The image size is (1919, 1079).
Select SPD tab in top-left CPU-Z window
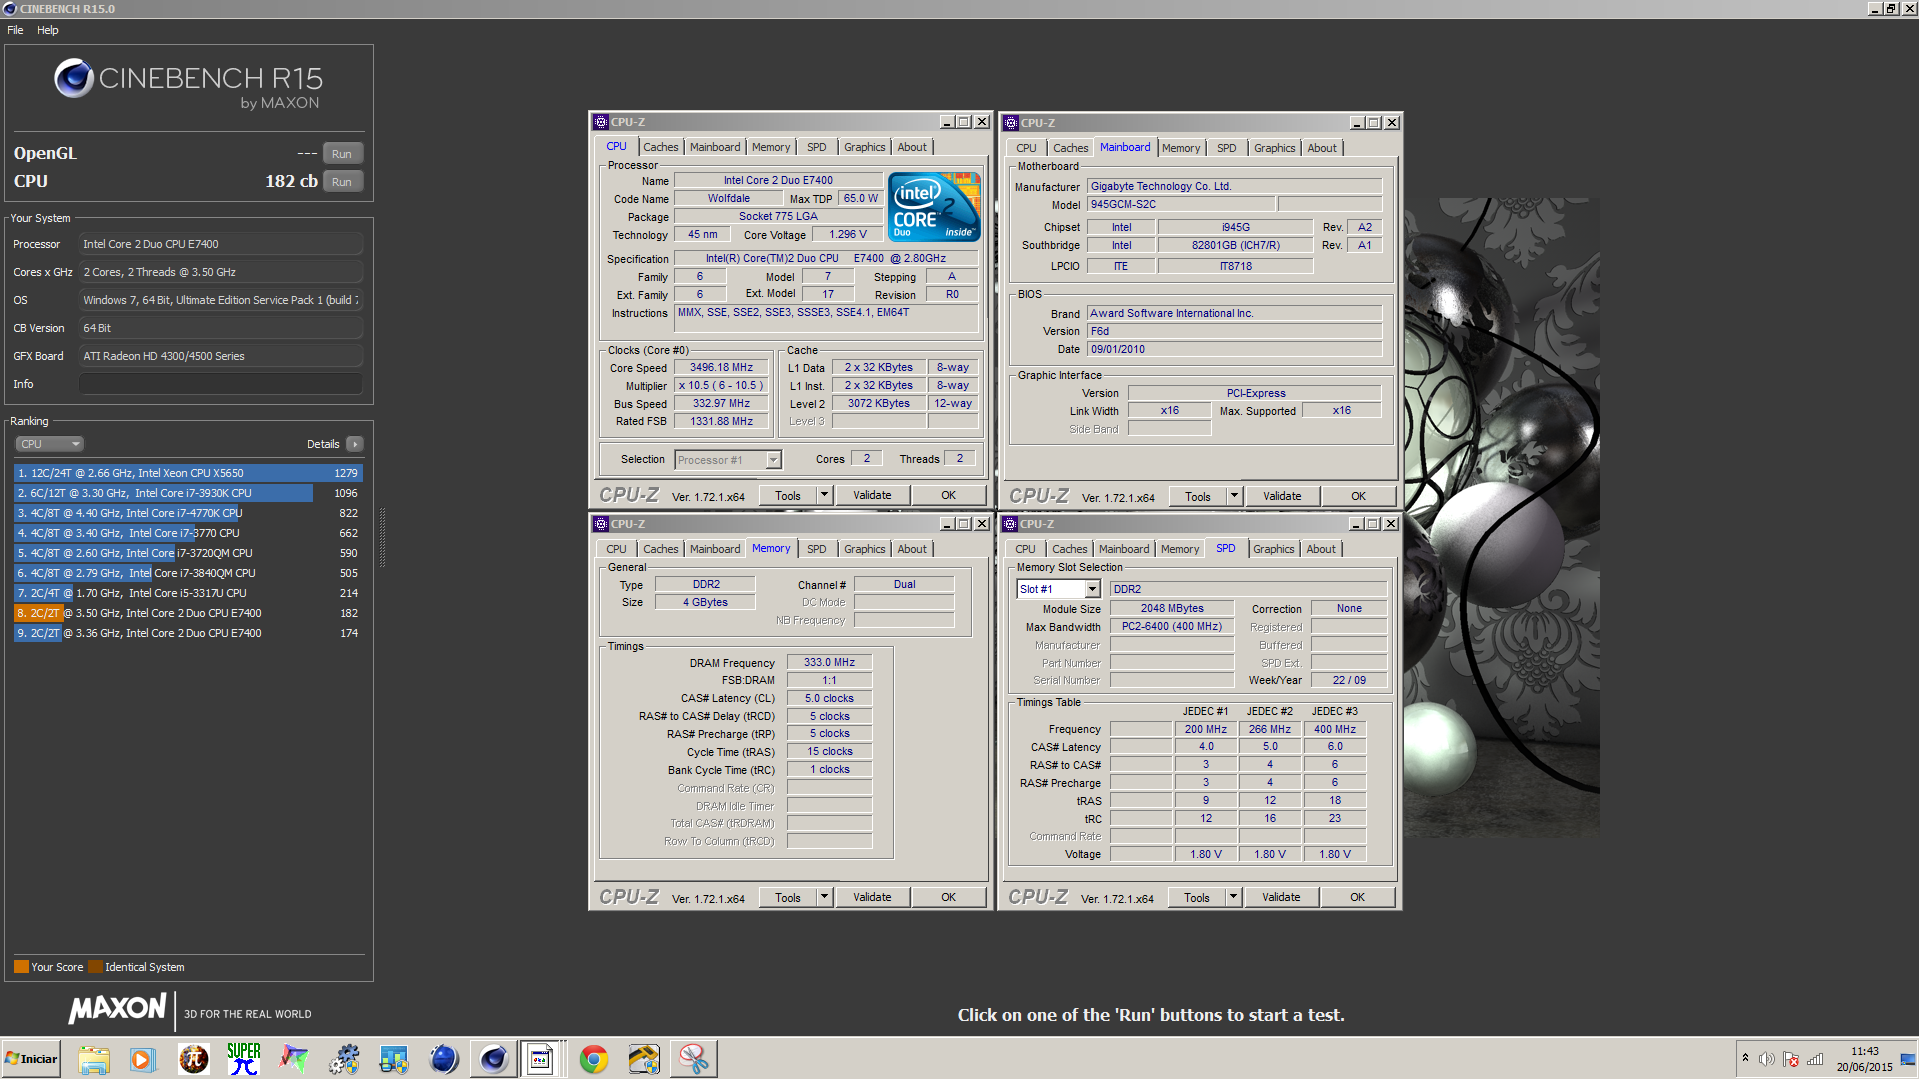click(x=816, y=147)
